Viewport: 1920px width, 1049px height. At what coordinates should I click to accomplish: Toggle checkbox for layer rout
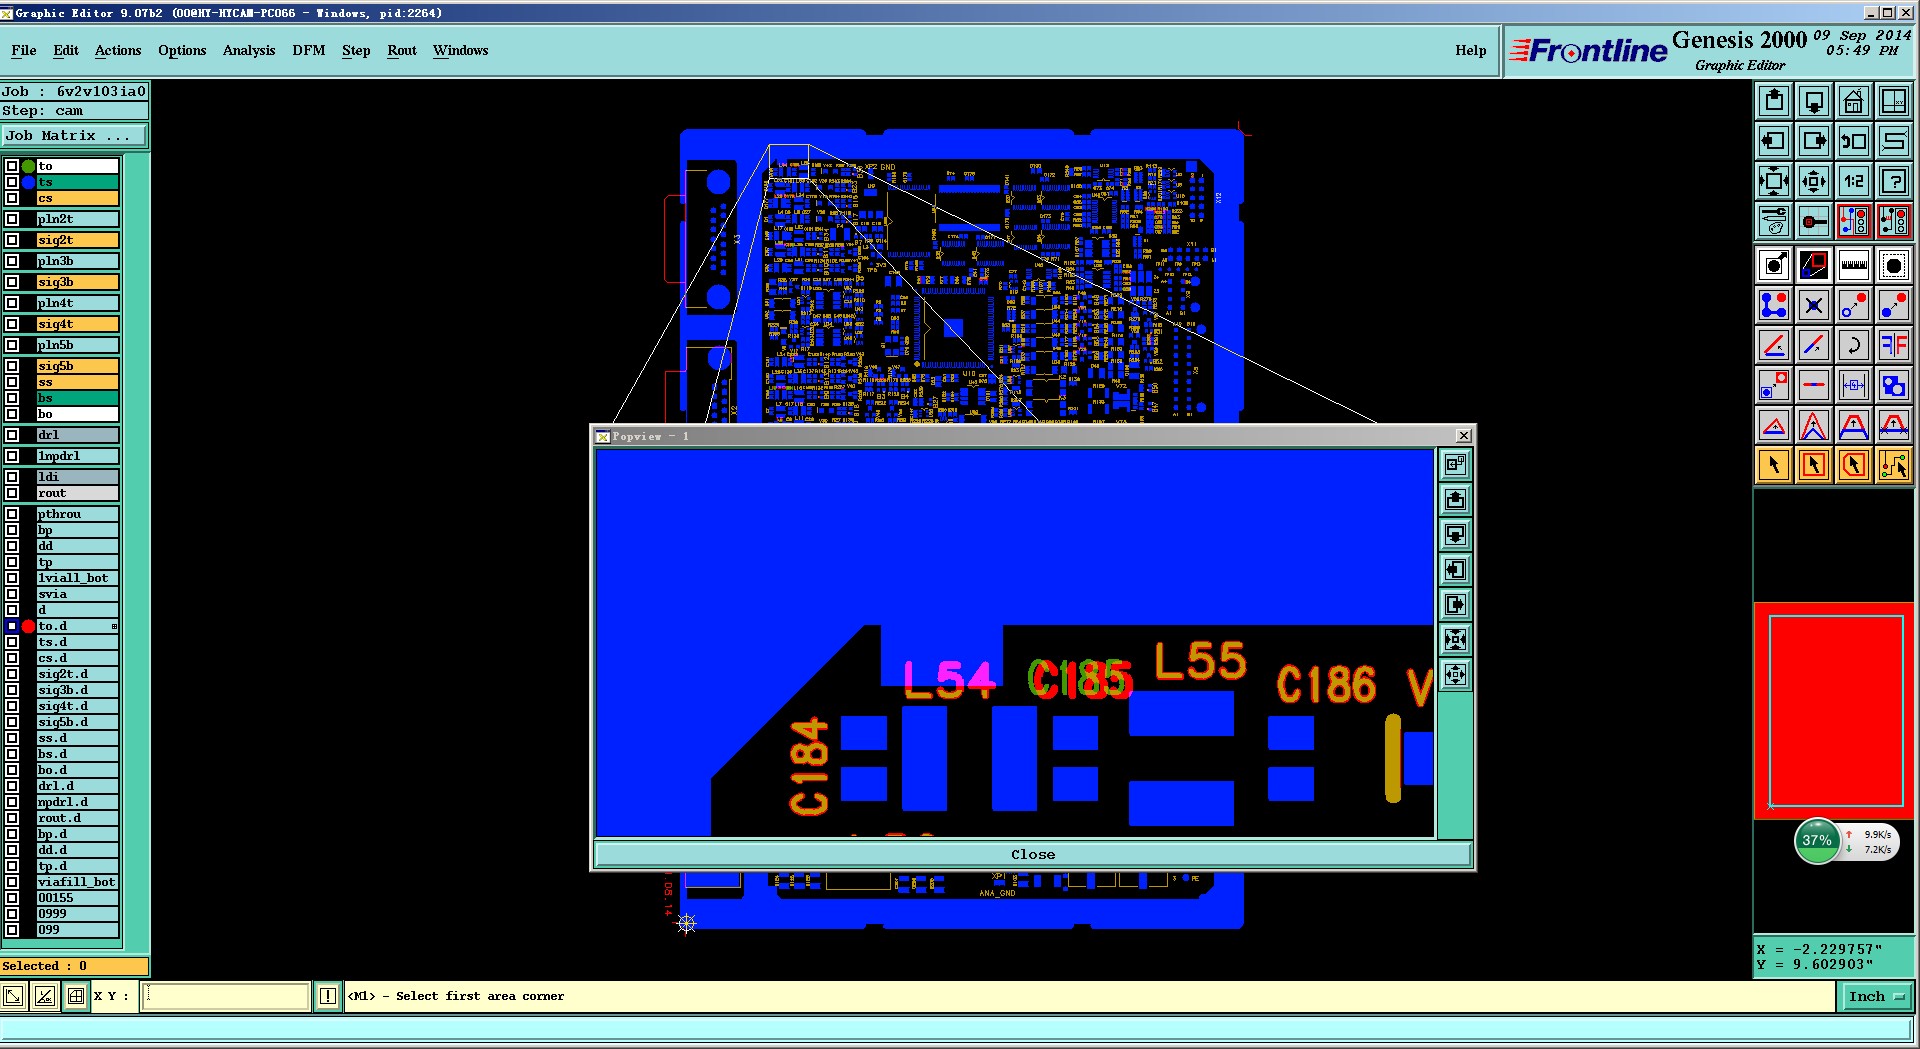pos(12,493)
